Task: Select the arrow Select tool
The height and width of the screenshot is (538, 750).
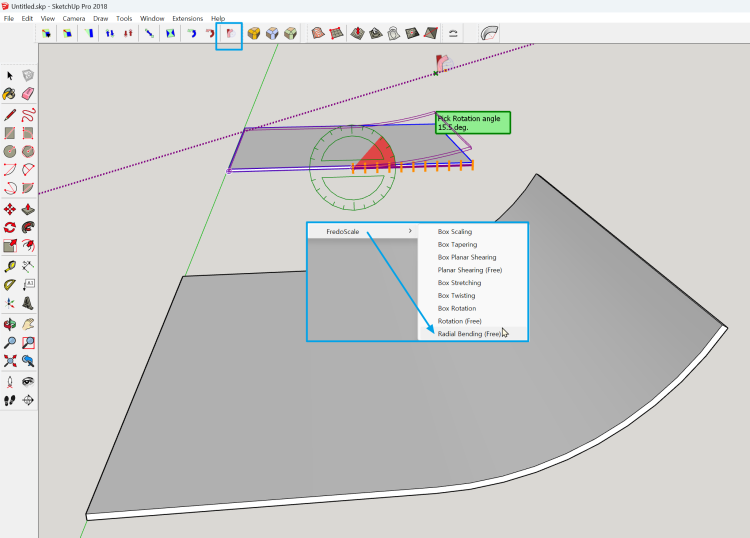Action: click(10, 76)
